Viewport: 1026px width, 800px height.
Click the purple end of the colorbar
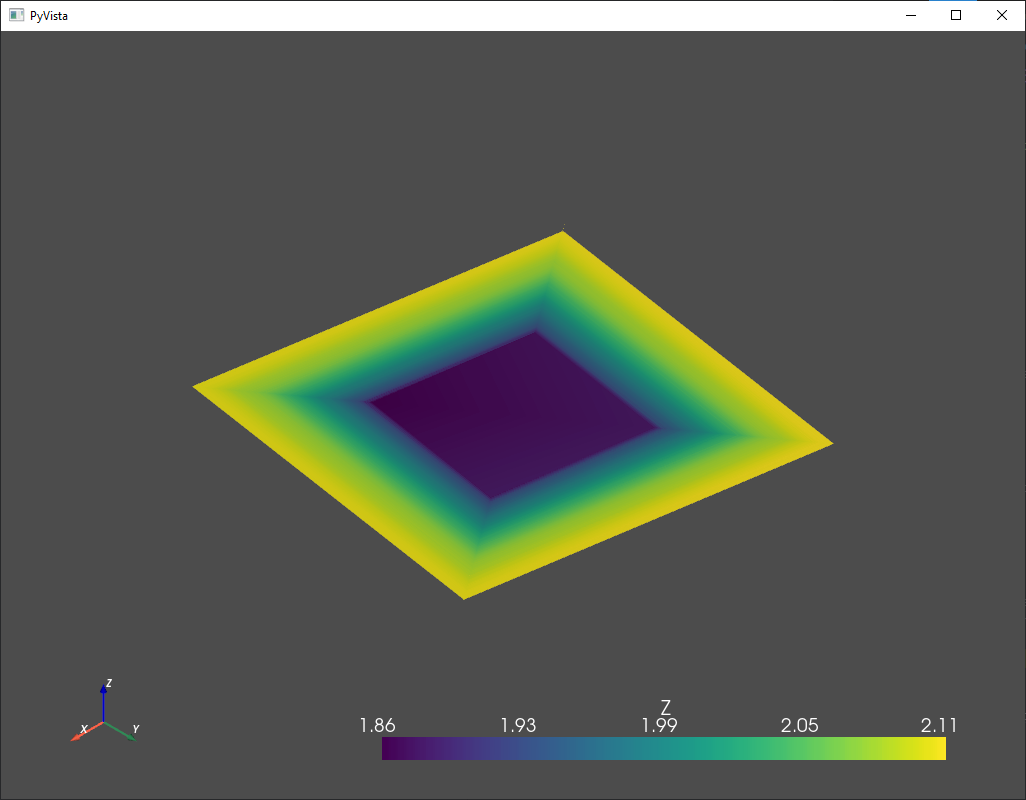point(390,747)
